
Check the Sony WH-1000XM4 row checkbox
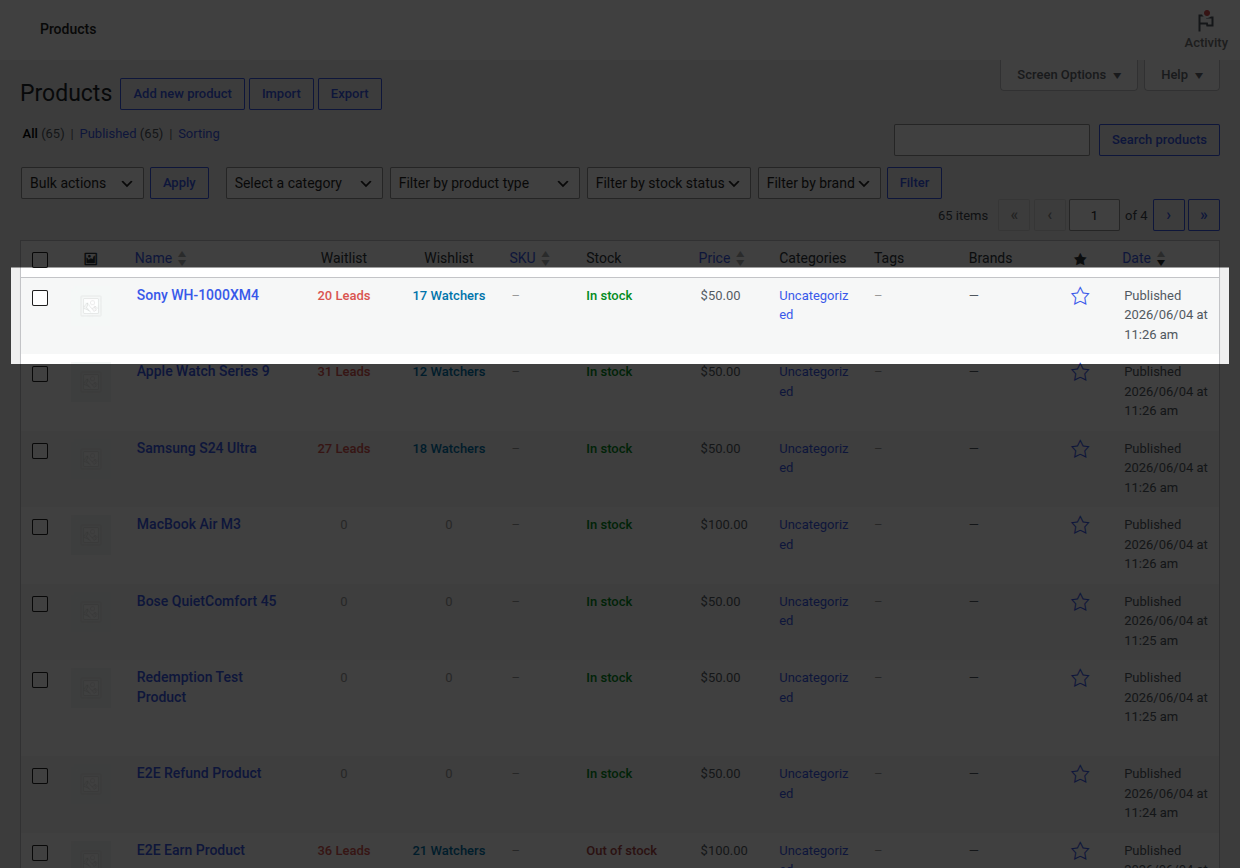[x=40, y=298]
